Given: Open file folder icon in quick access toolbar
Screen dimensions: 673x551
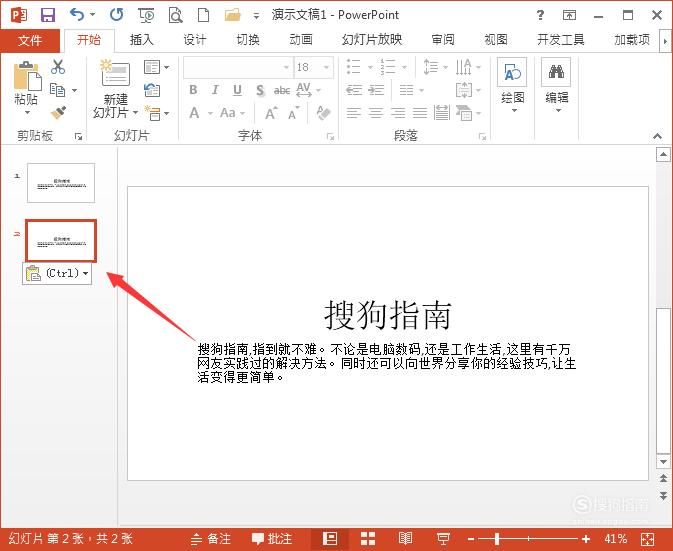Looking at the screenshot, I should (x=233, y=15).
